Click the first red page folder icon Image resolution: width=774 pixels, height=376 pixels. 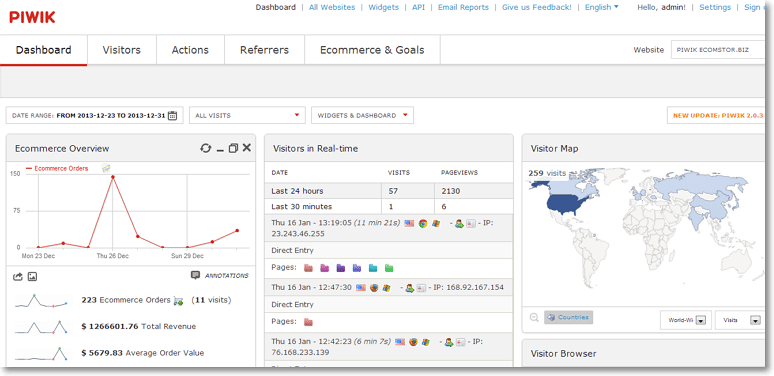(309, 268)
